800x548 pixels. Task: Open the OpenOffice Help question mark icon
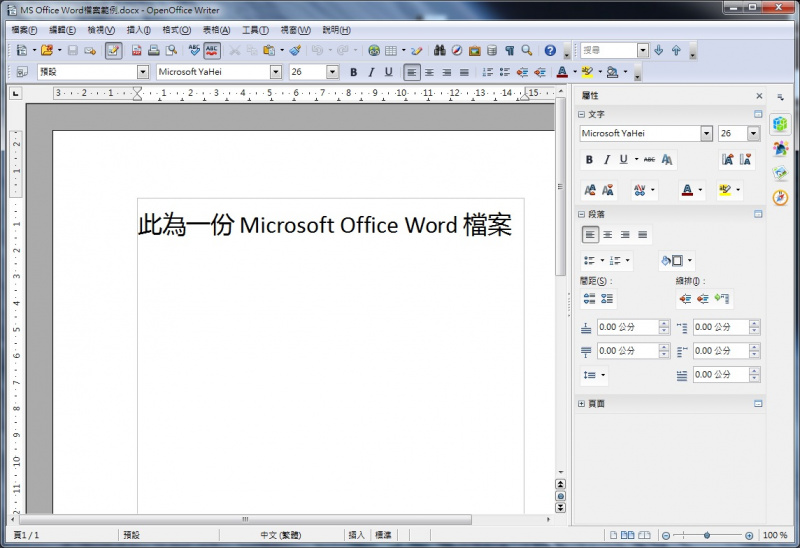click(550, 50)
